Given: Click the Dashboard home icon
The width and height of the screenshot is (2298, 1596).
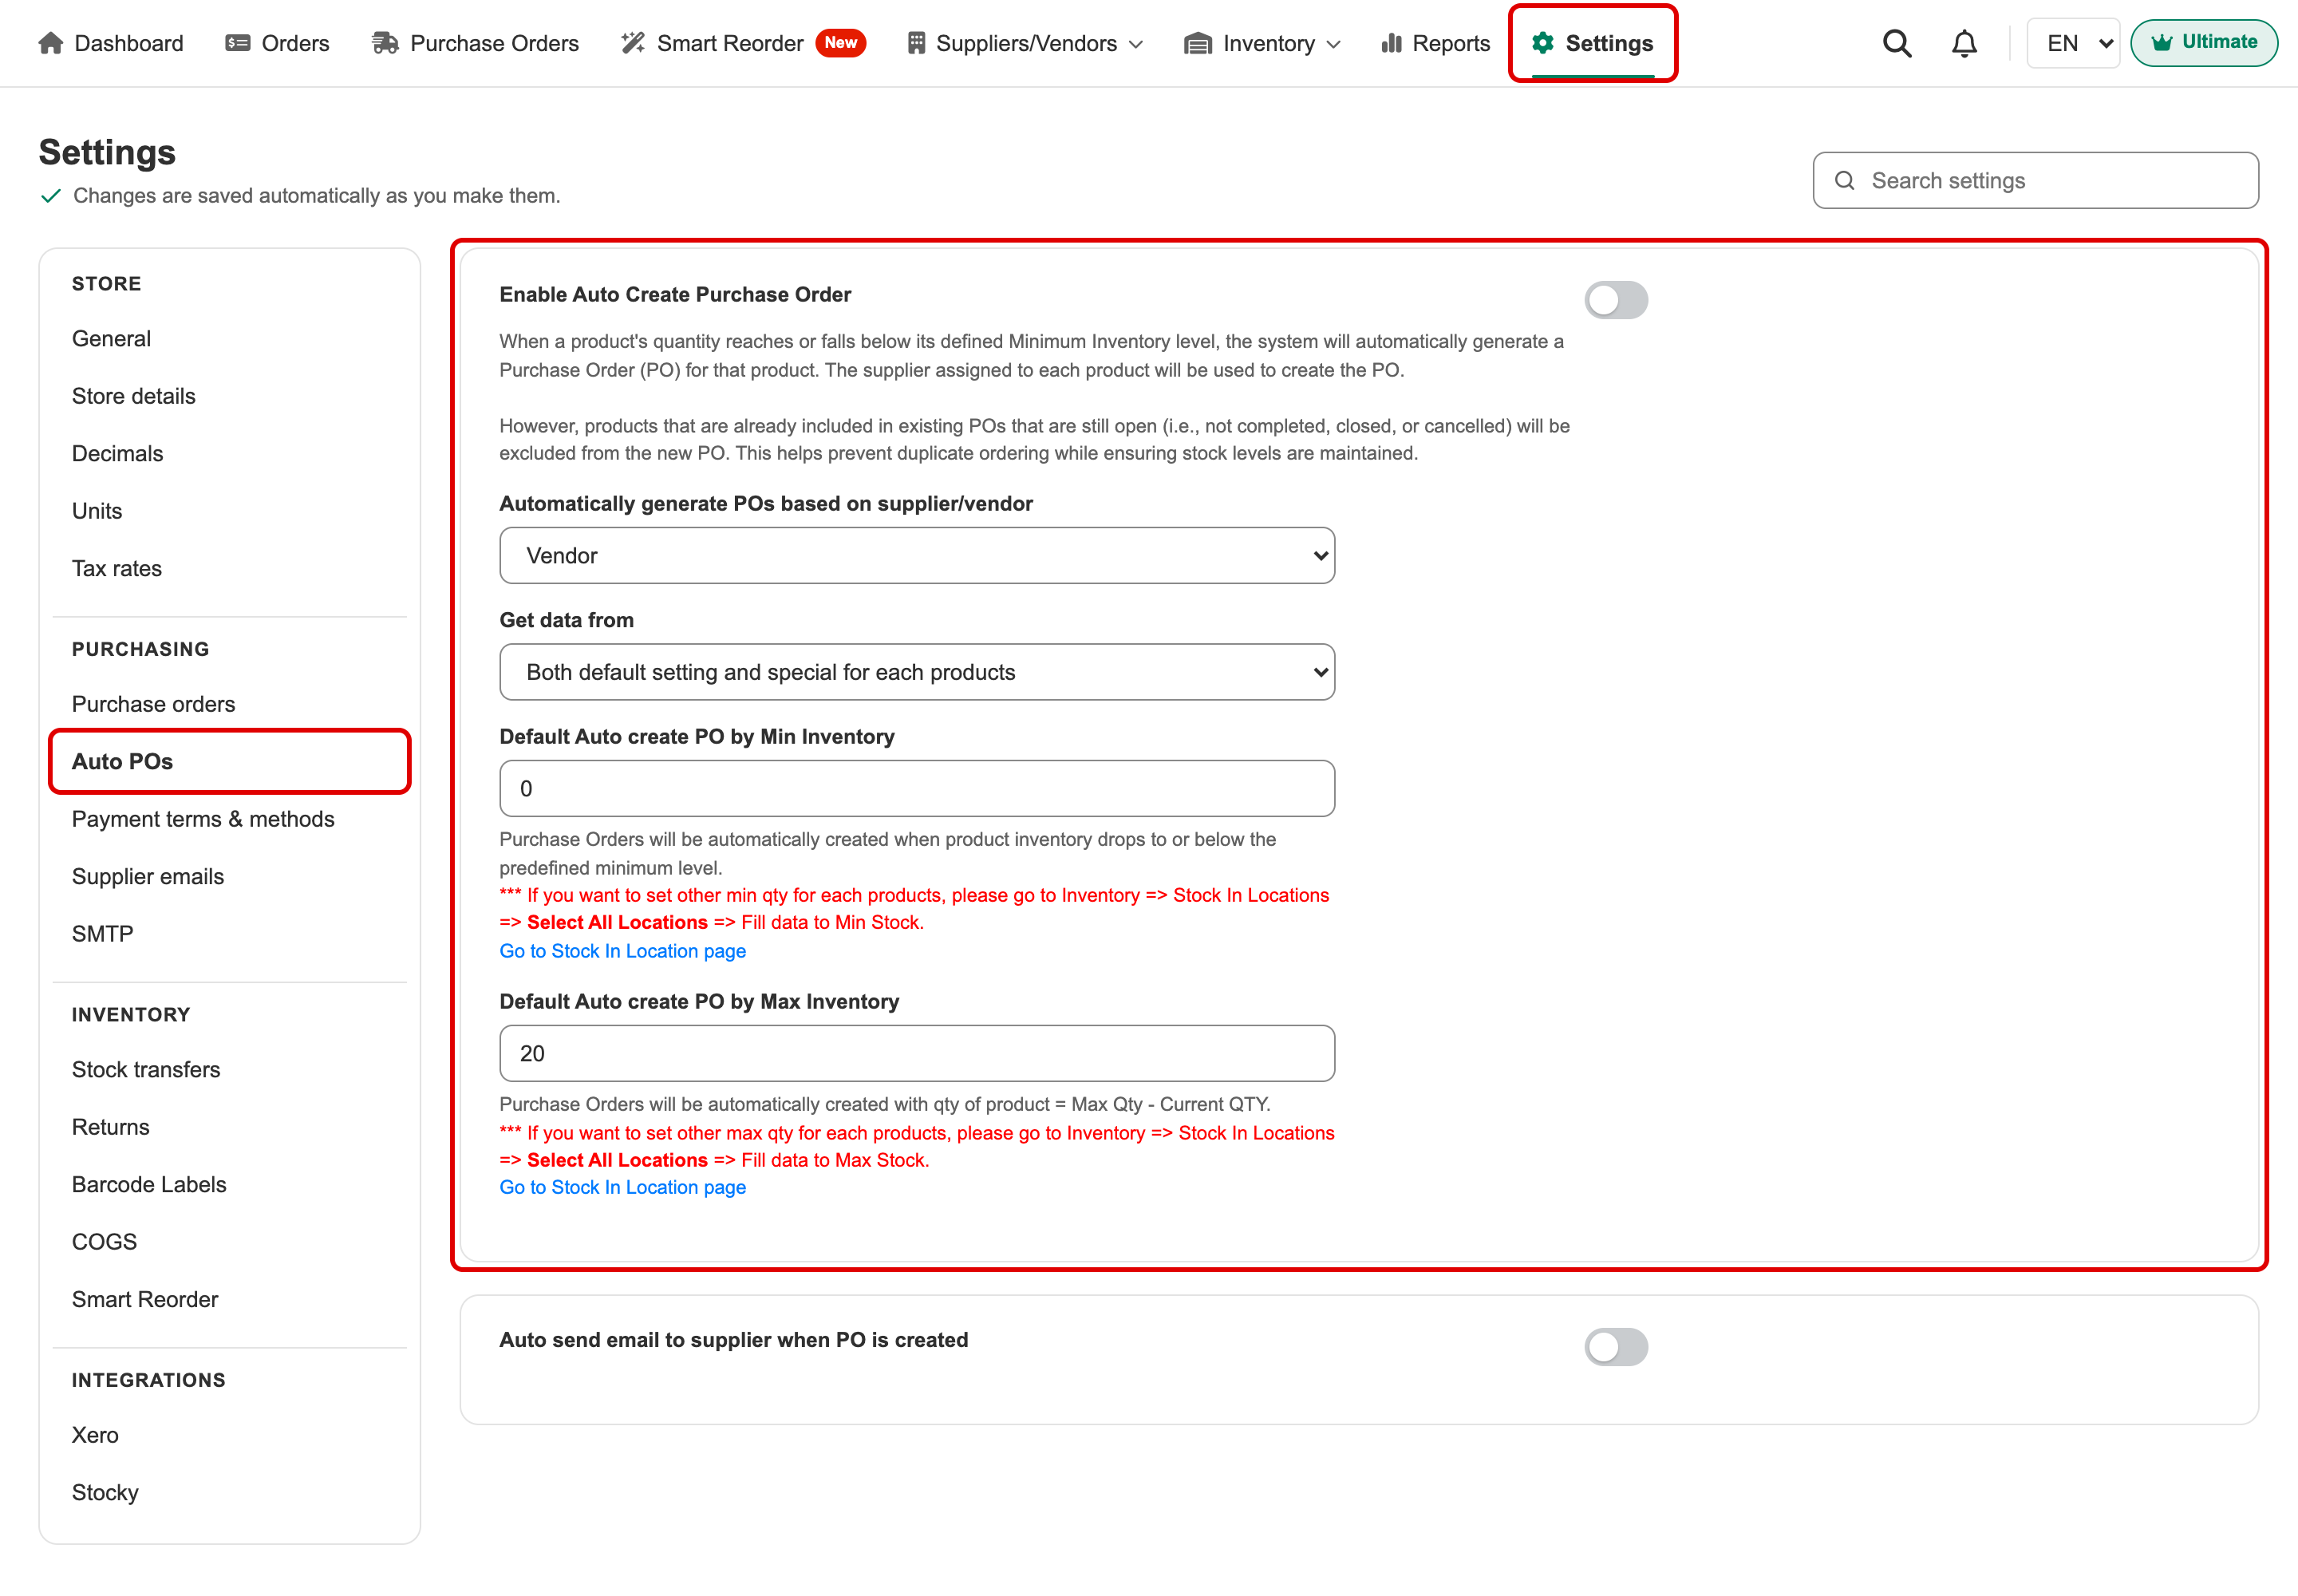Looking at the screenshot, I should (x=51, y=43).
